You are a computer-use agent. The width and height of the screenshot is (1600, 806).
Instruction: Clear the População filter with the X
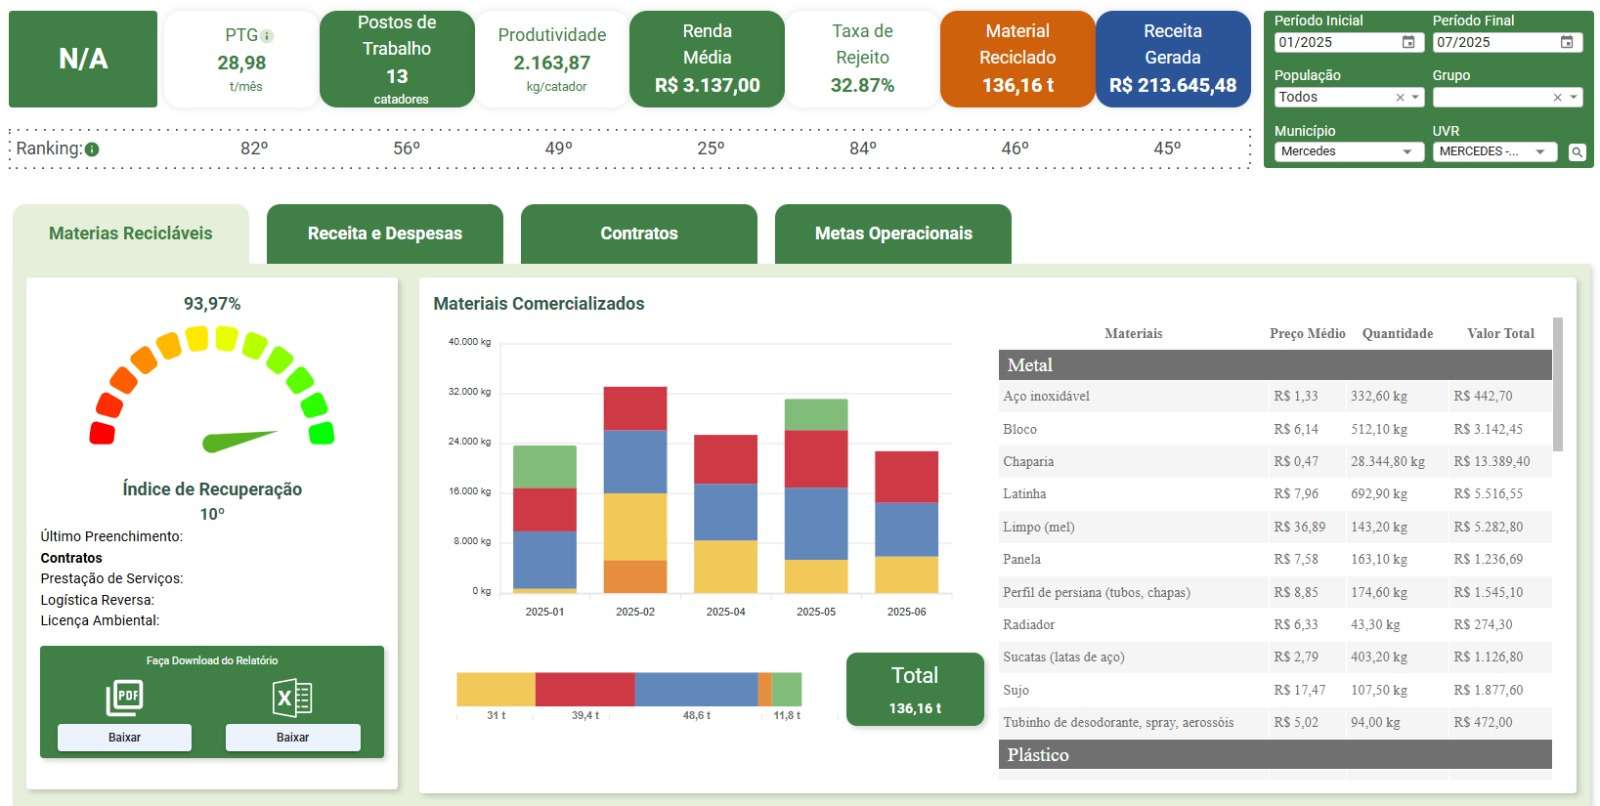[x=1400, y=97]
